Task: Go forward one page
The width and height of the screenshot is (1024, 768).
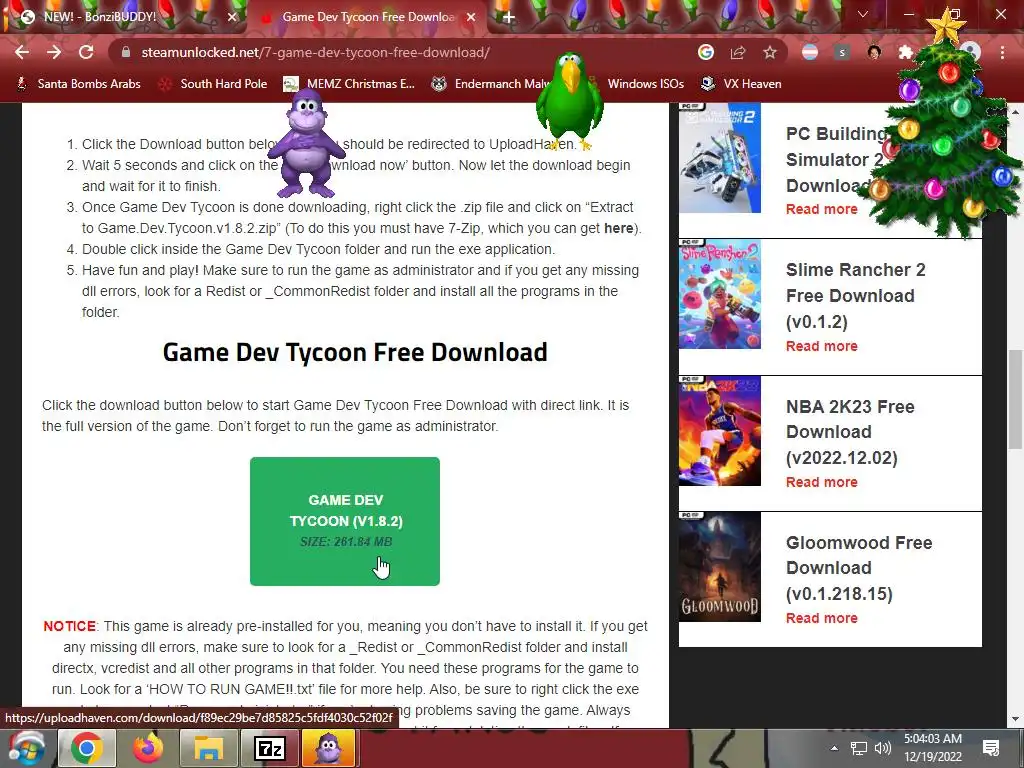Action: pos(54,52)
